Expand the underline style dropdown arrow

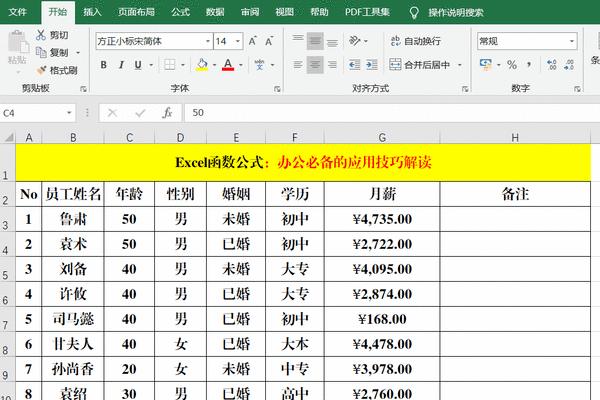coord(151,65)
